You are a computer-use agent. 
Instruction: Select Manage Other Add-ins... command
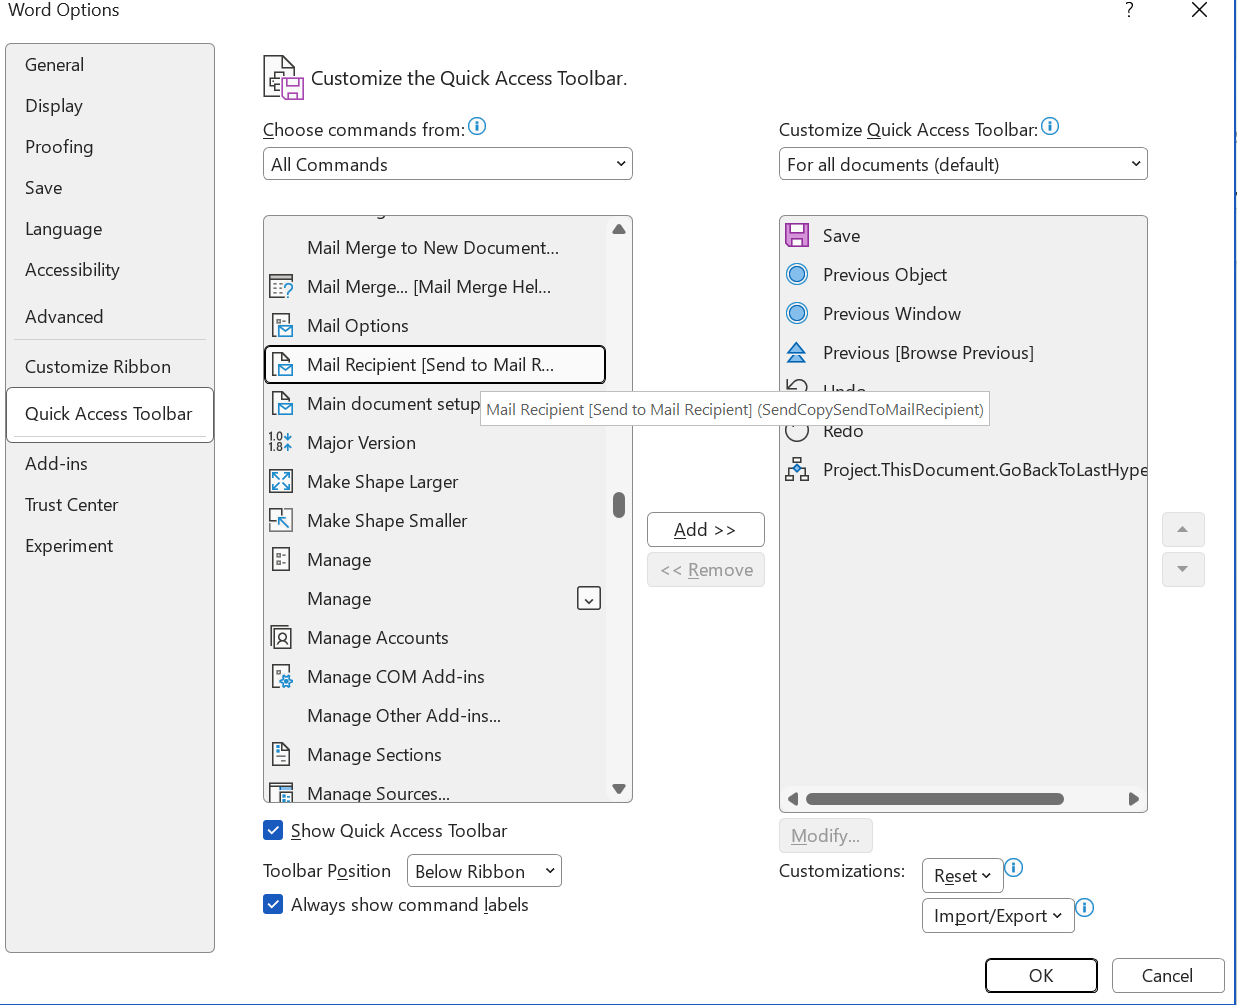click(435, 716)
